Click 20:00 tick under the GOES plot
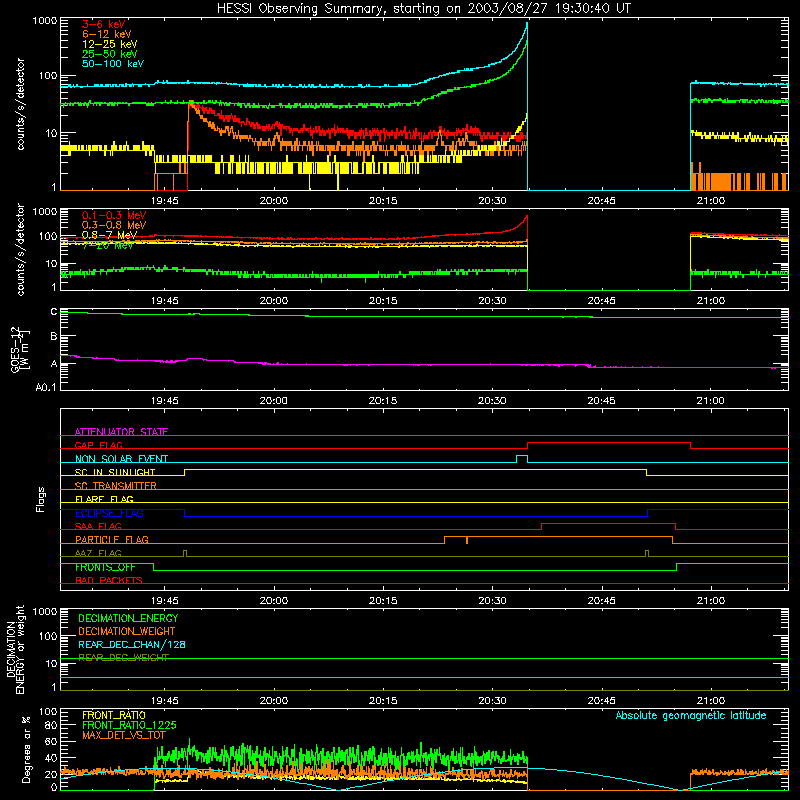The height and width of the screenshot is (800, 800). click(274, 401)
